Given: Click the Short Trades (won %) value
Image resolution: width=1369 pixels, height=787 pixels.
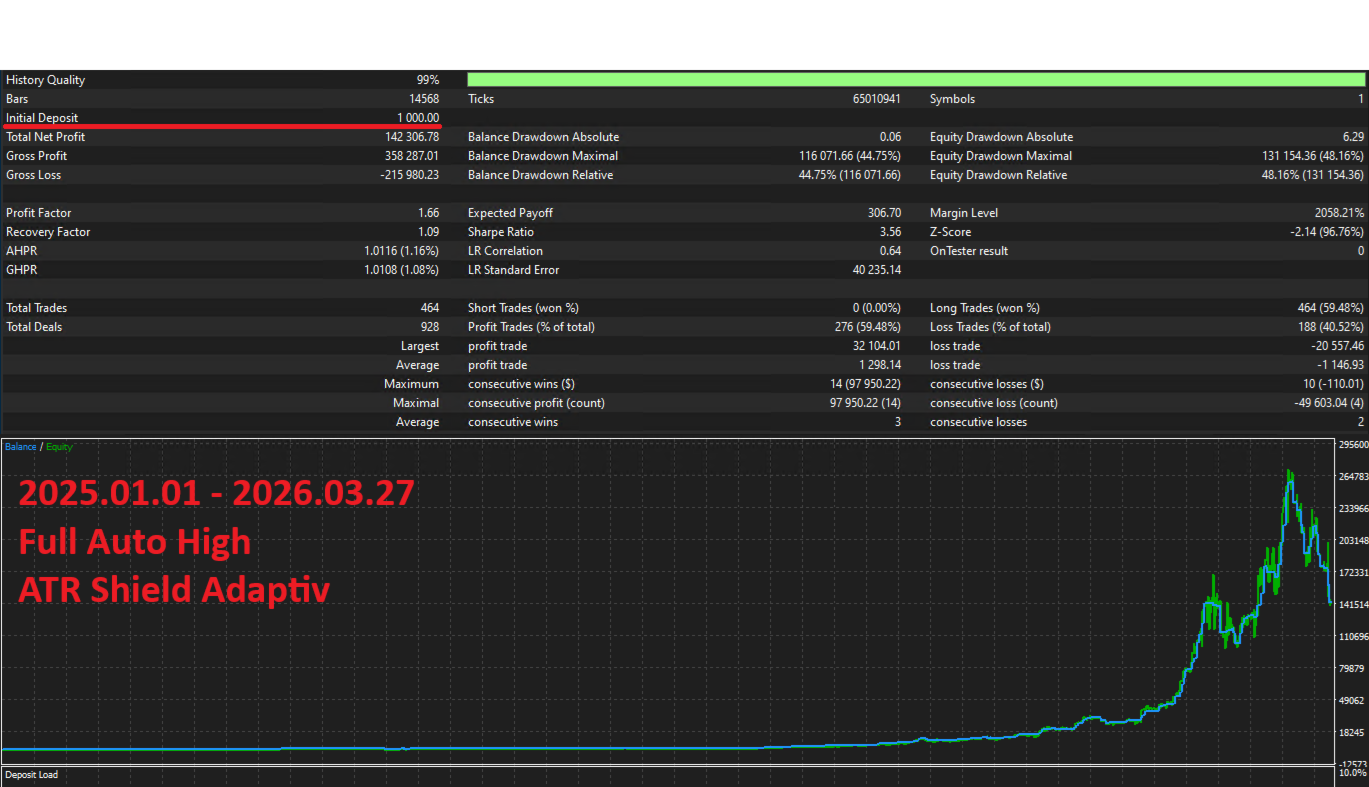Looking at the screenshot, I should [877, 308].
